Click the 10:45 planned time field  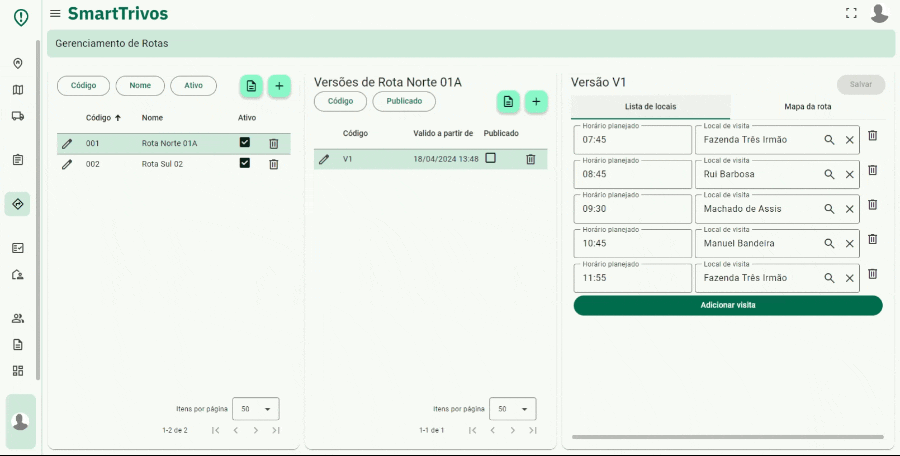(x=633, y=244)
